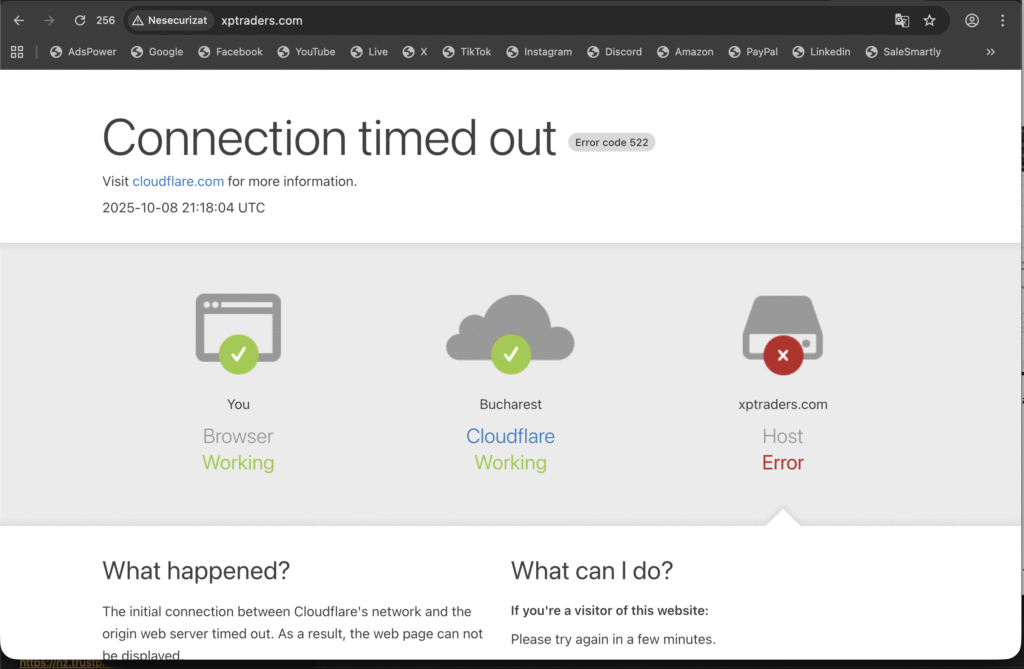Follow the cloudflare.com link

coord(178,182)
